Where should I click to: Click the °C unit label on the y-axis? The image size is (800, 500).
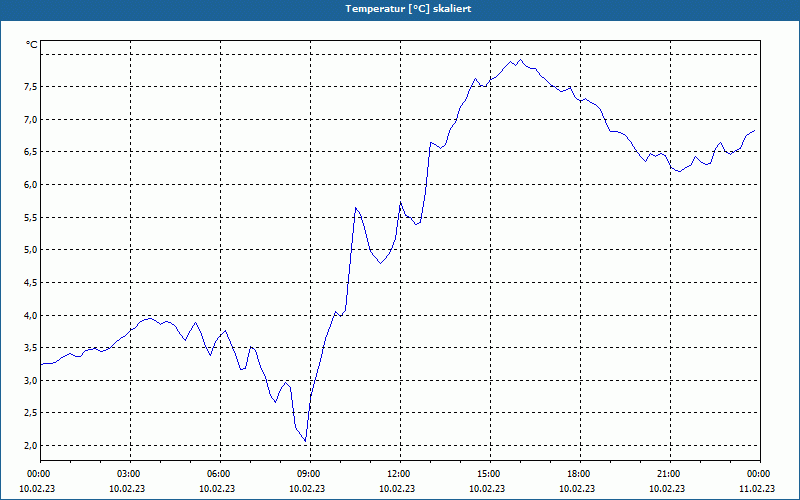click(32, 45)
